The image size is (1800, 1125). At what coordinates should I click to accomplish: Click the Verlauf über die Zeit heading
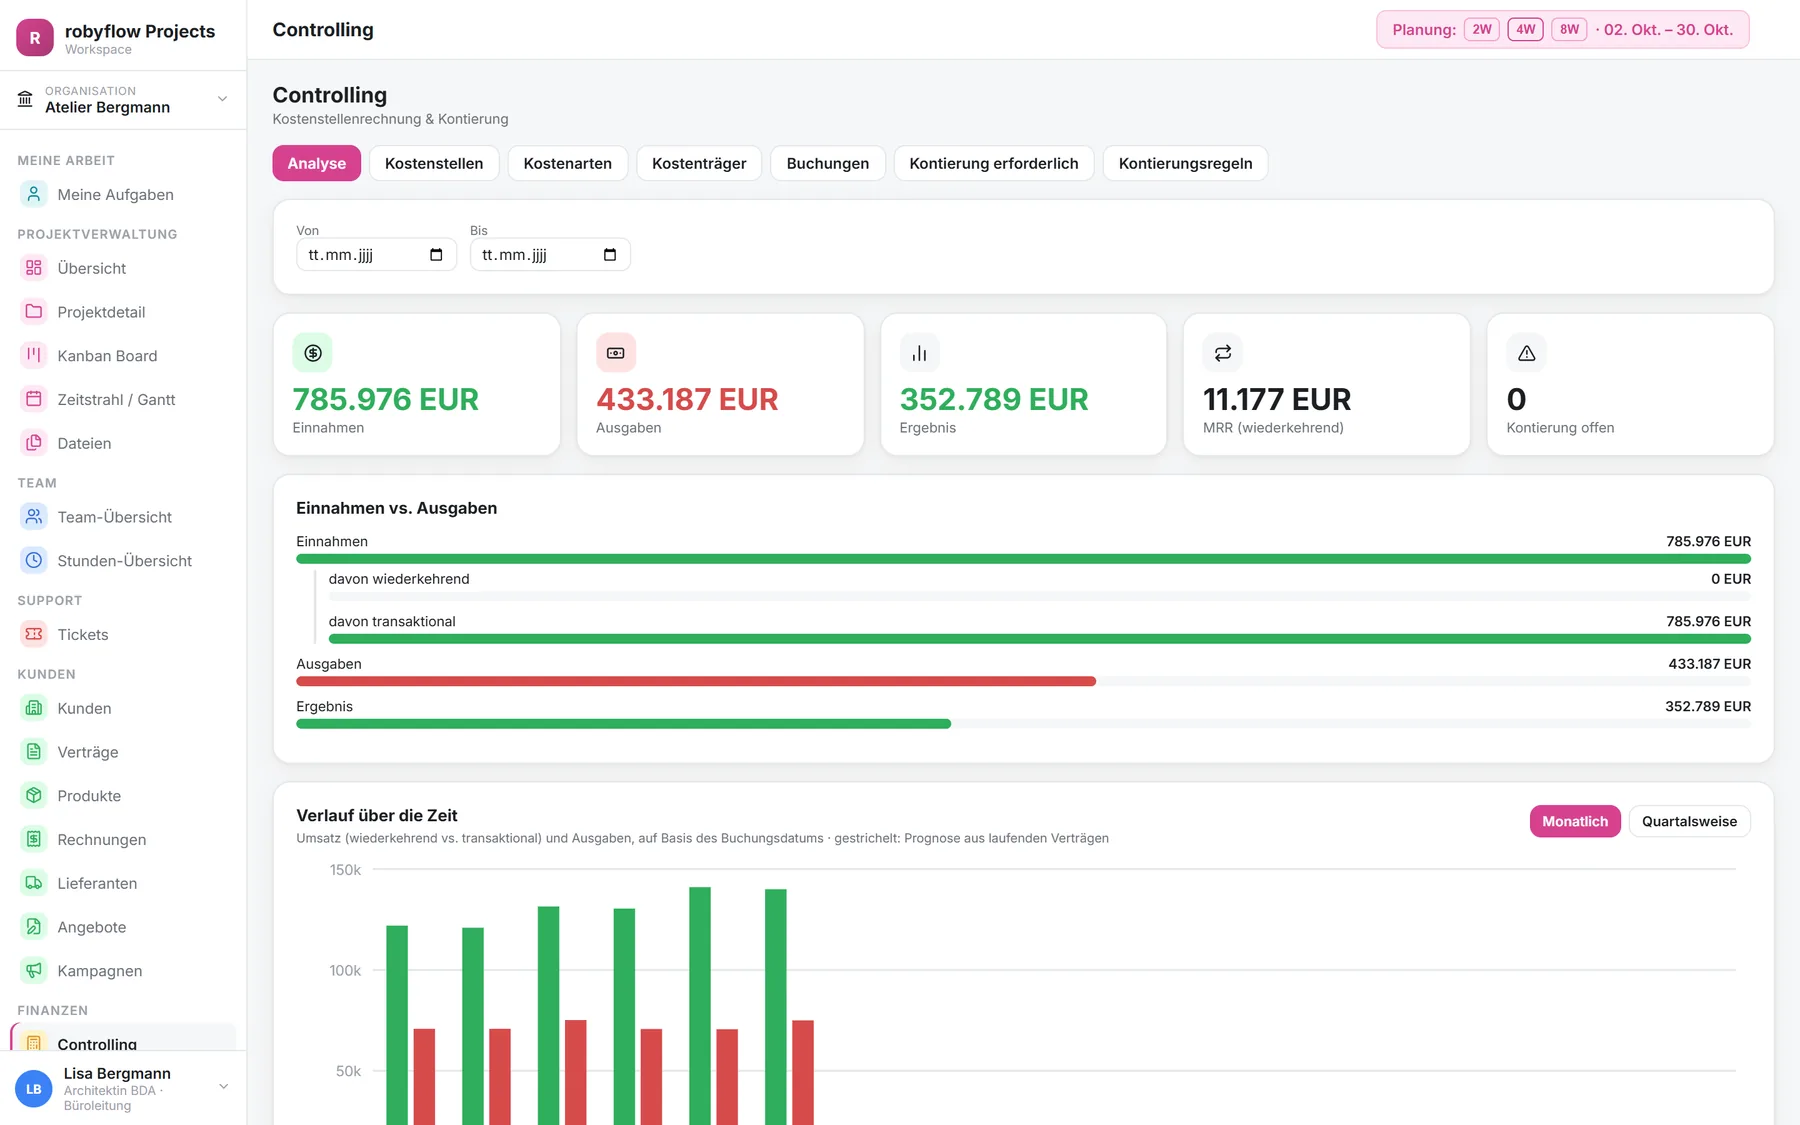(377, 815)
